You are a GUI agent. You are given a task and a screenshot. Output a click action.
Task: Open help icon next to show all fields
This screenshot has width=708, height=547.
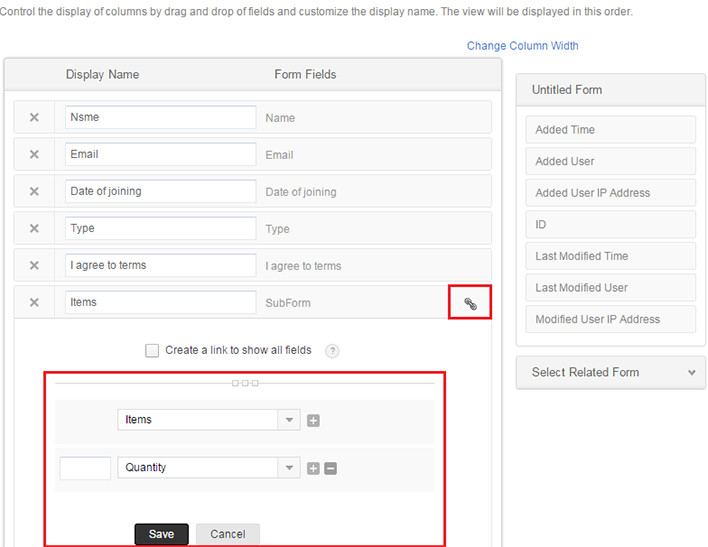pos(332,351)
